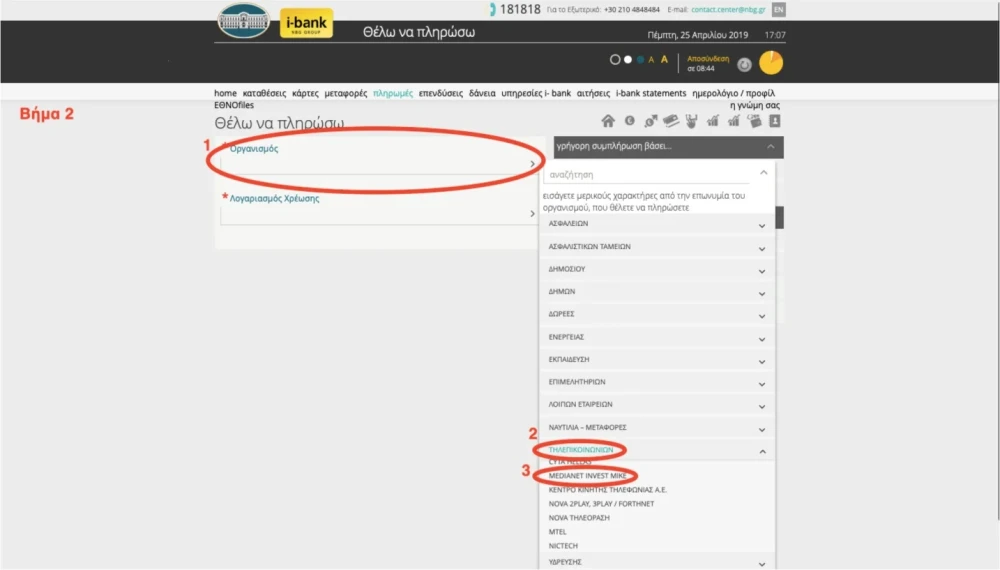1000x570 pixels.
Task: Open the πληρωμές menu
Action: (x=393, y=93)
